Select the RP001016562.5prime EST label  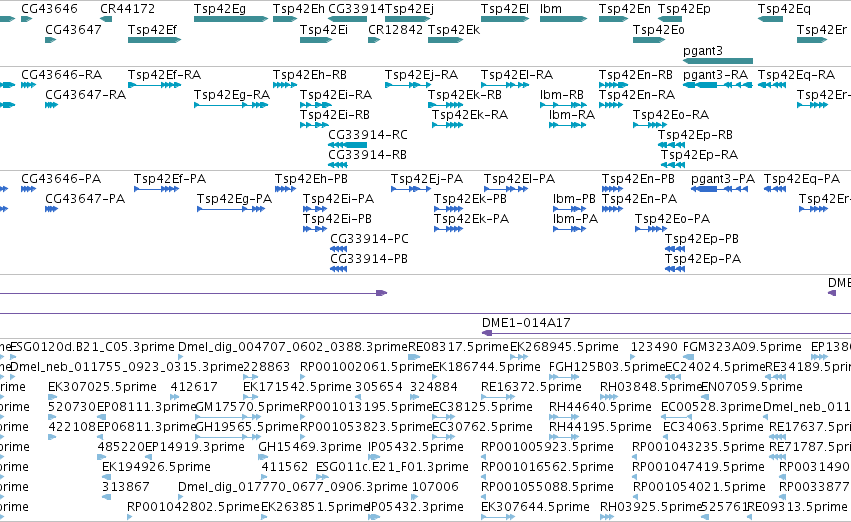coord(547,467)
